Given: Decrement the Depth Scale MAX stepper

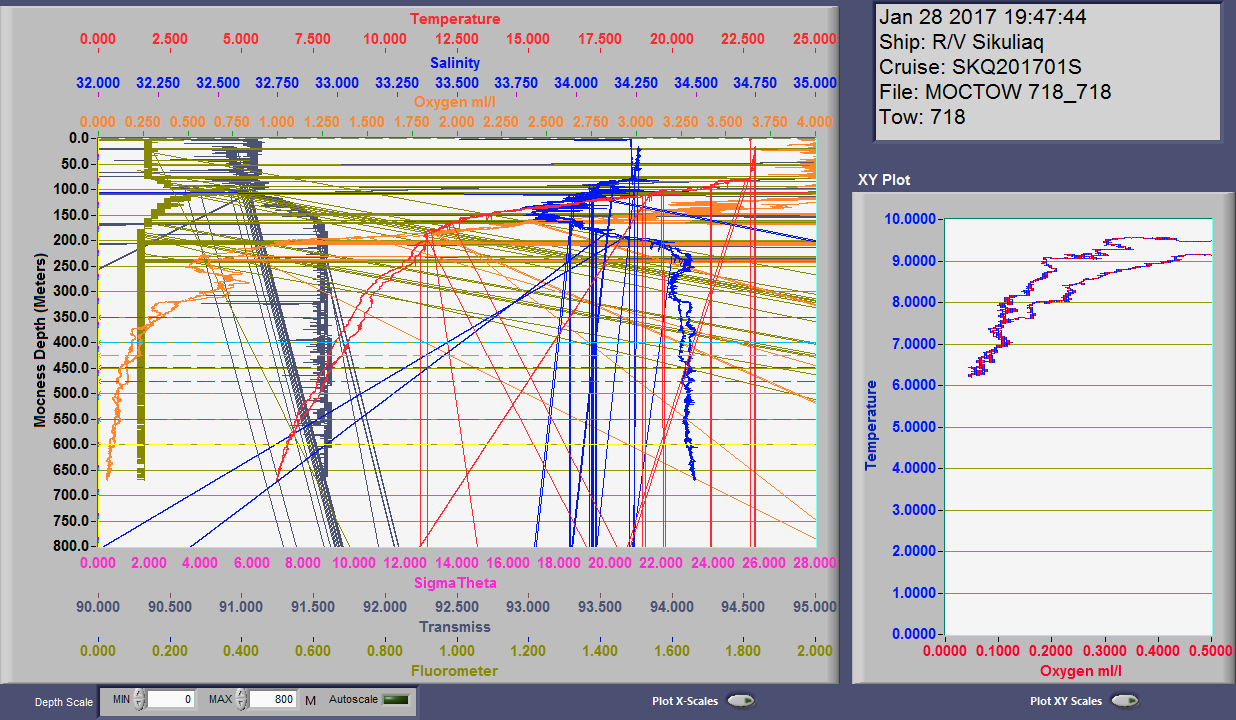Looking at the screenshot, I should point(241,705).
